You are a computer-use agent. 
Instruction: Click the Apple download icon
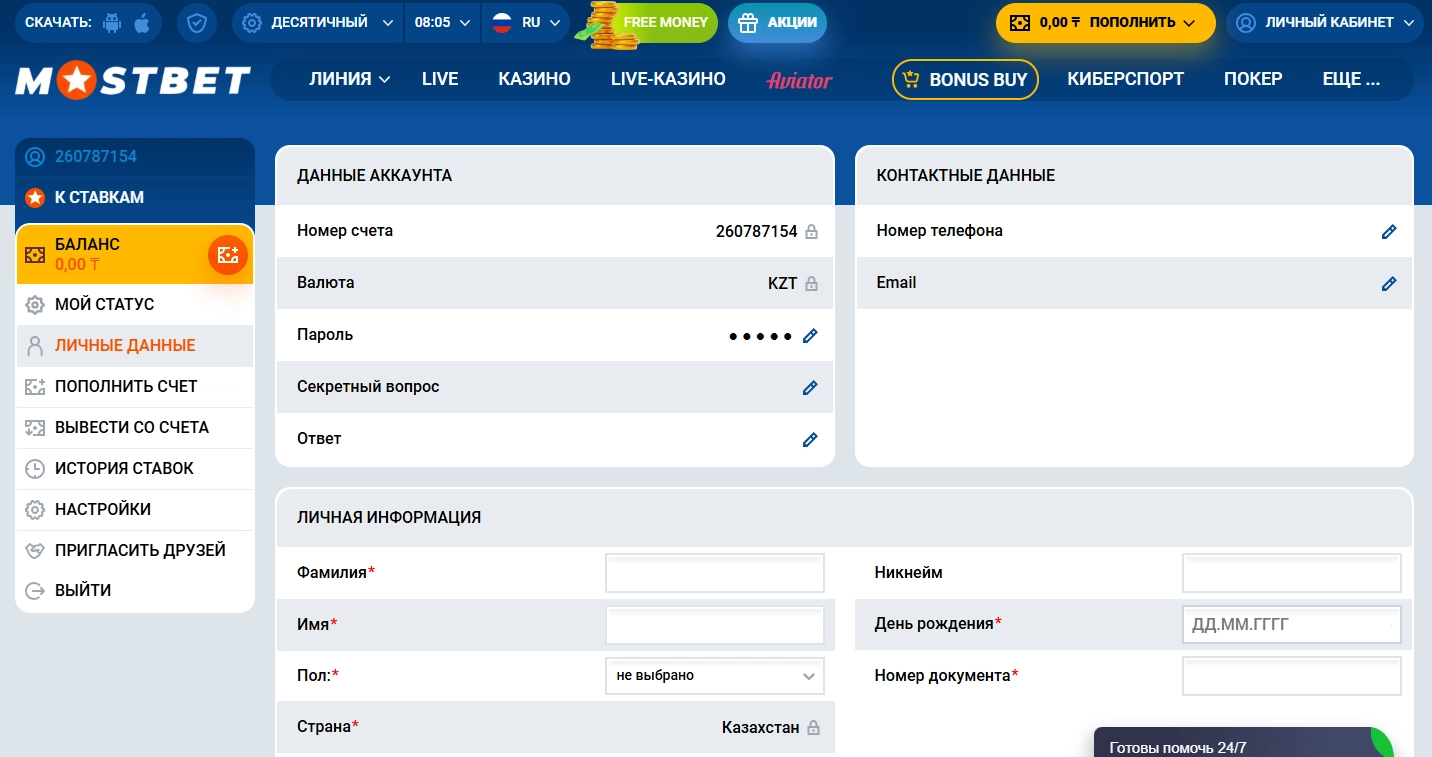pyautogui.click(x=142, y=22)
